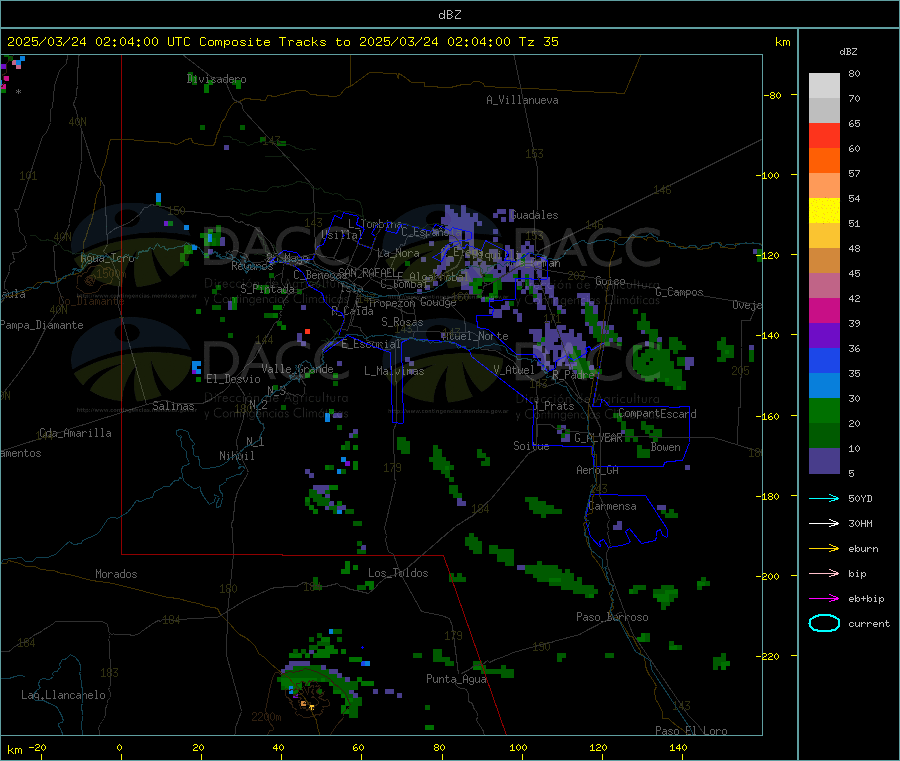Click the G_ALVEAR map label
The height and width of the screenshot is (761, 900).
pos(598,438)
